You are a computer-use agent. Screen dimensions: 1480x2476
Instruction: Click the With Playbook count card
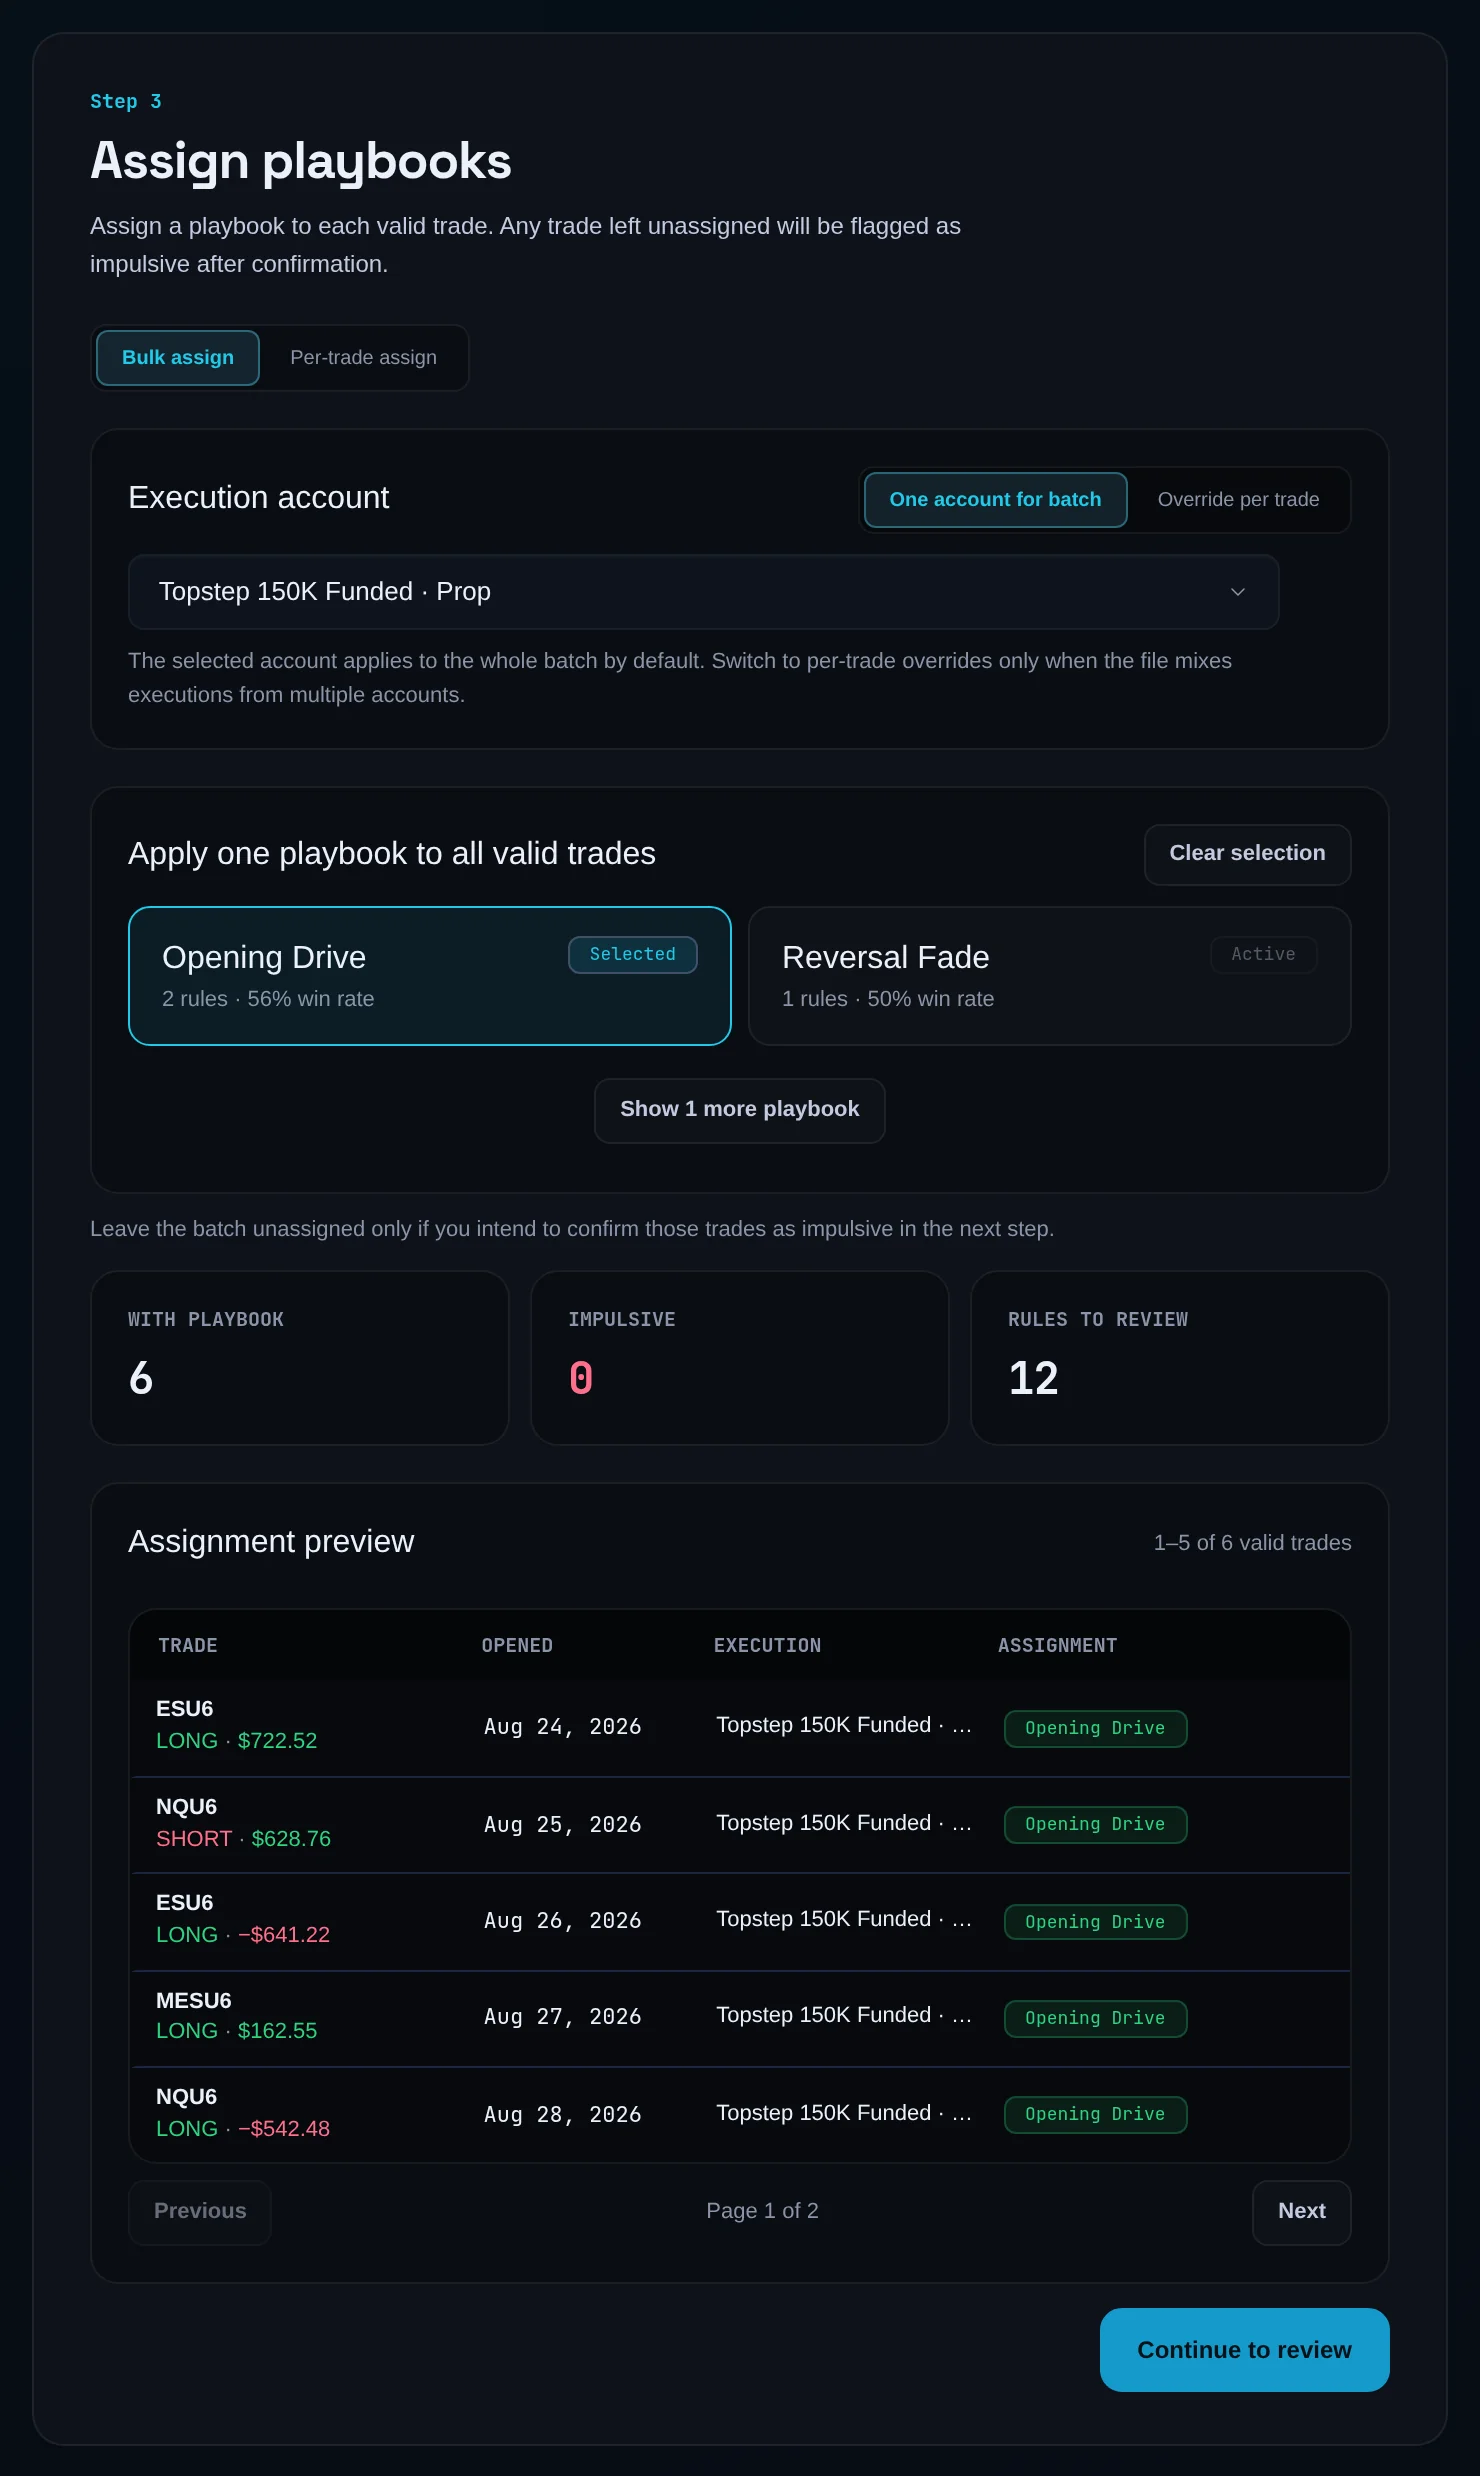[300, 1358]
